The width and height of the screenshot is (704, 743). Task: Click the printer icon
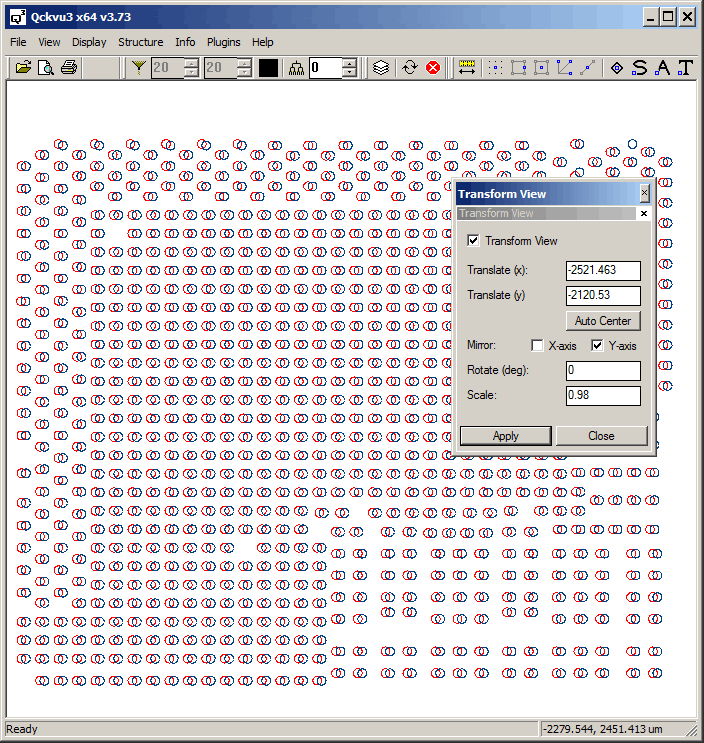point(69,68)
